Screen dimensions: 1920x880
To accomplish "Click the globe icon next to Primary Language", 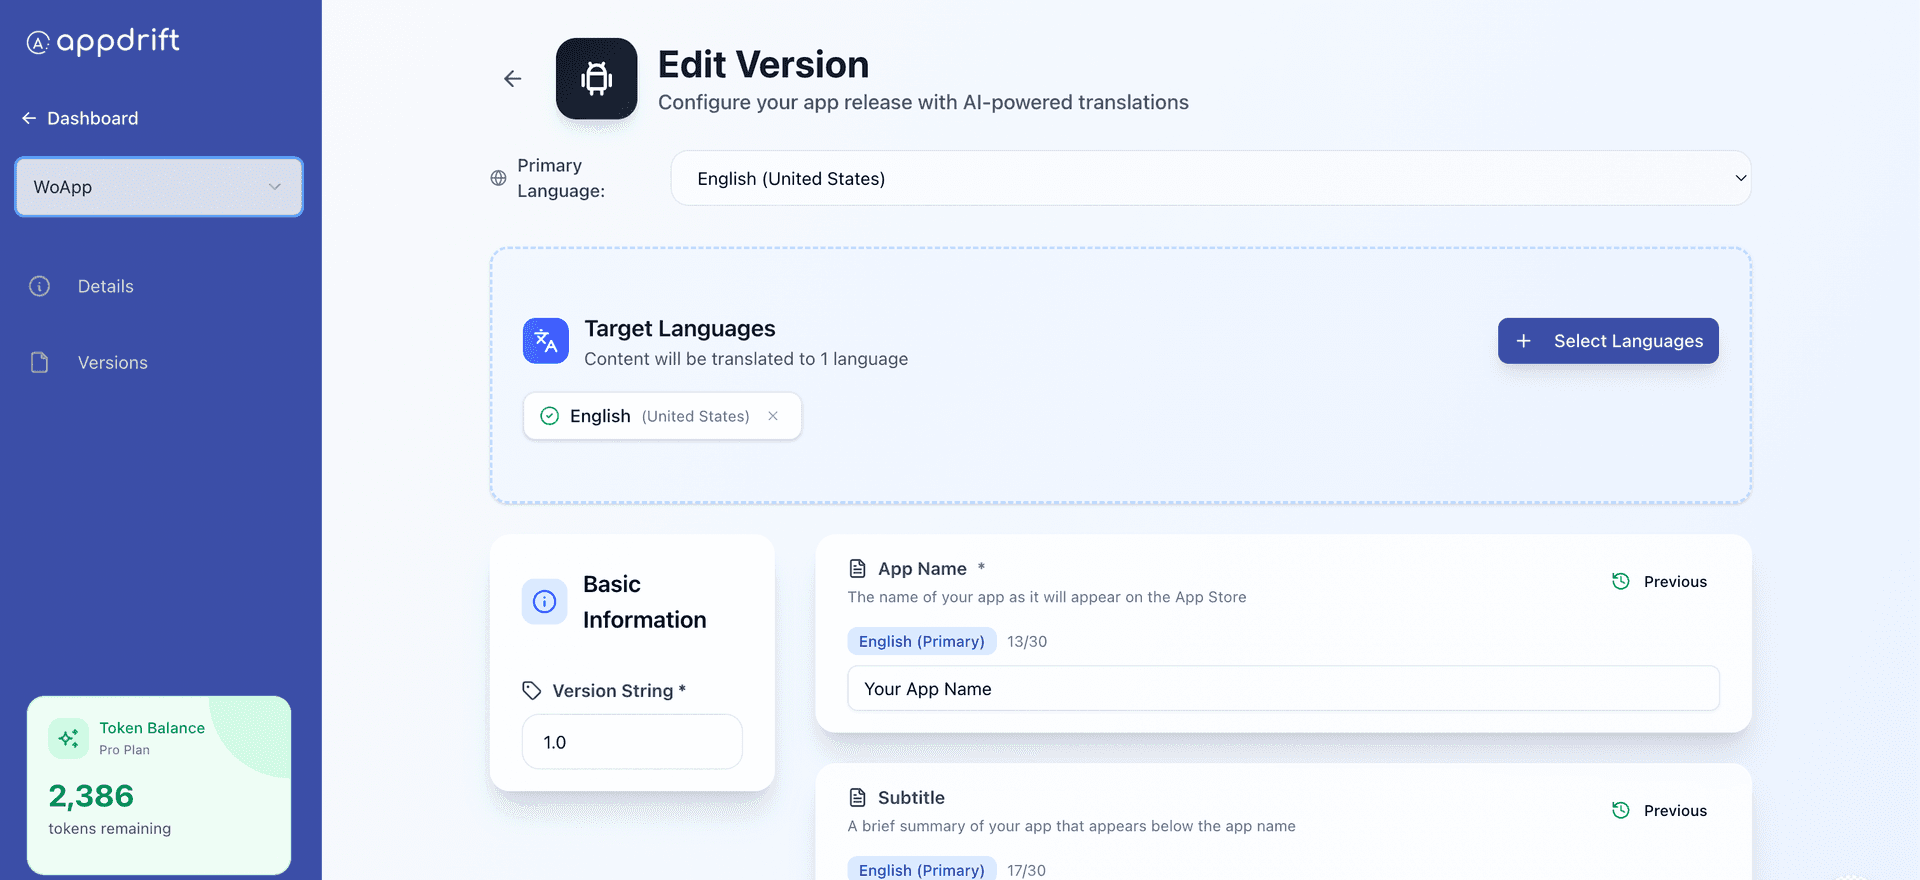I will (x=498, y=178).
